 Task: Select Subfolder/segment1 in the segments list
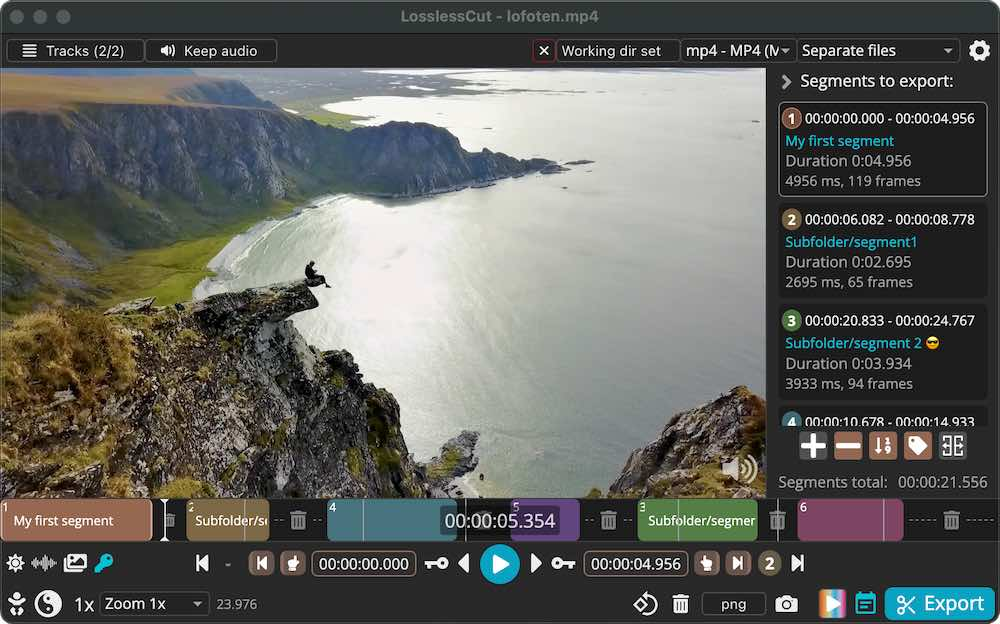click(882, 250)
